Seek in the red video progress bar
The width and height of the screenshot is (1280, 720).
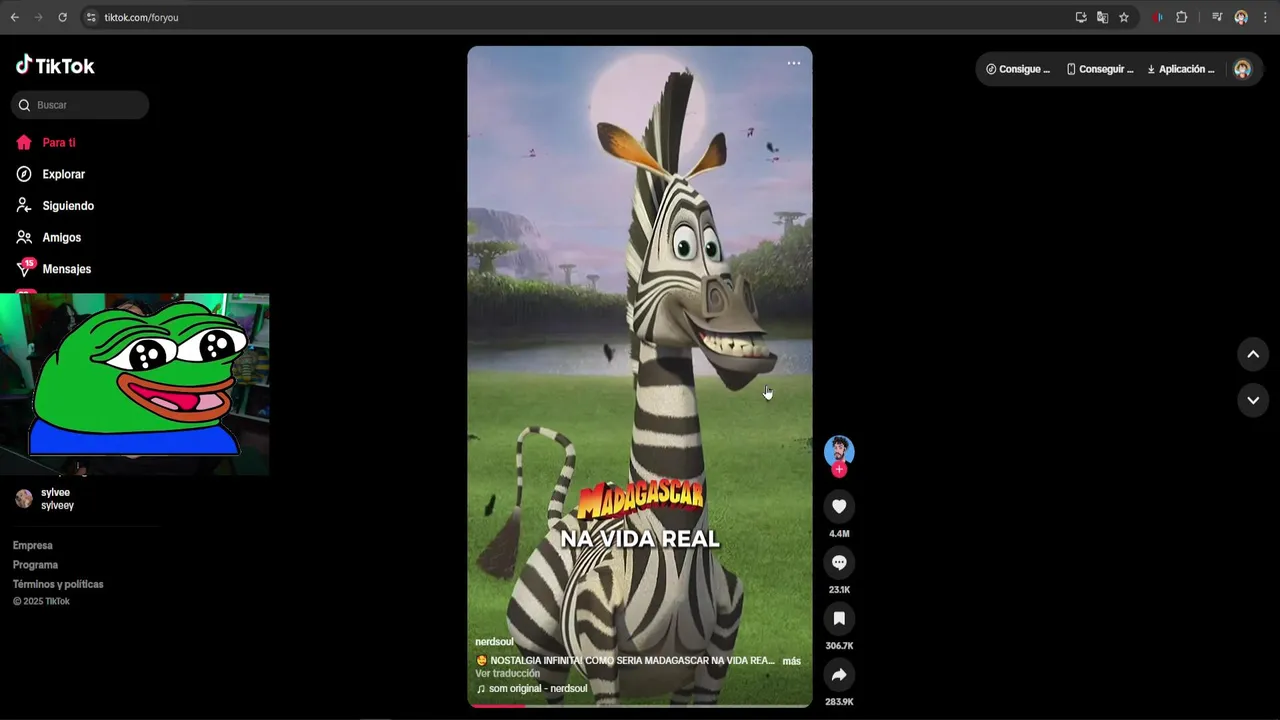(x=640, y=706)
